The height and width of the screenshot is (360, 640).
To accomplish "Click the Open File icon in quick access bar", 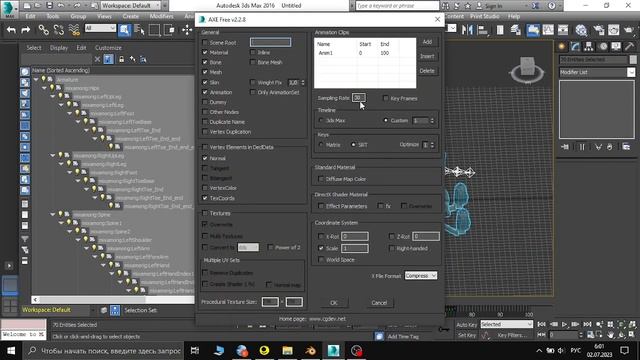I will pyautogui.click(x=38, y=6).
